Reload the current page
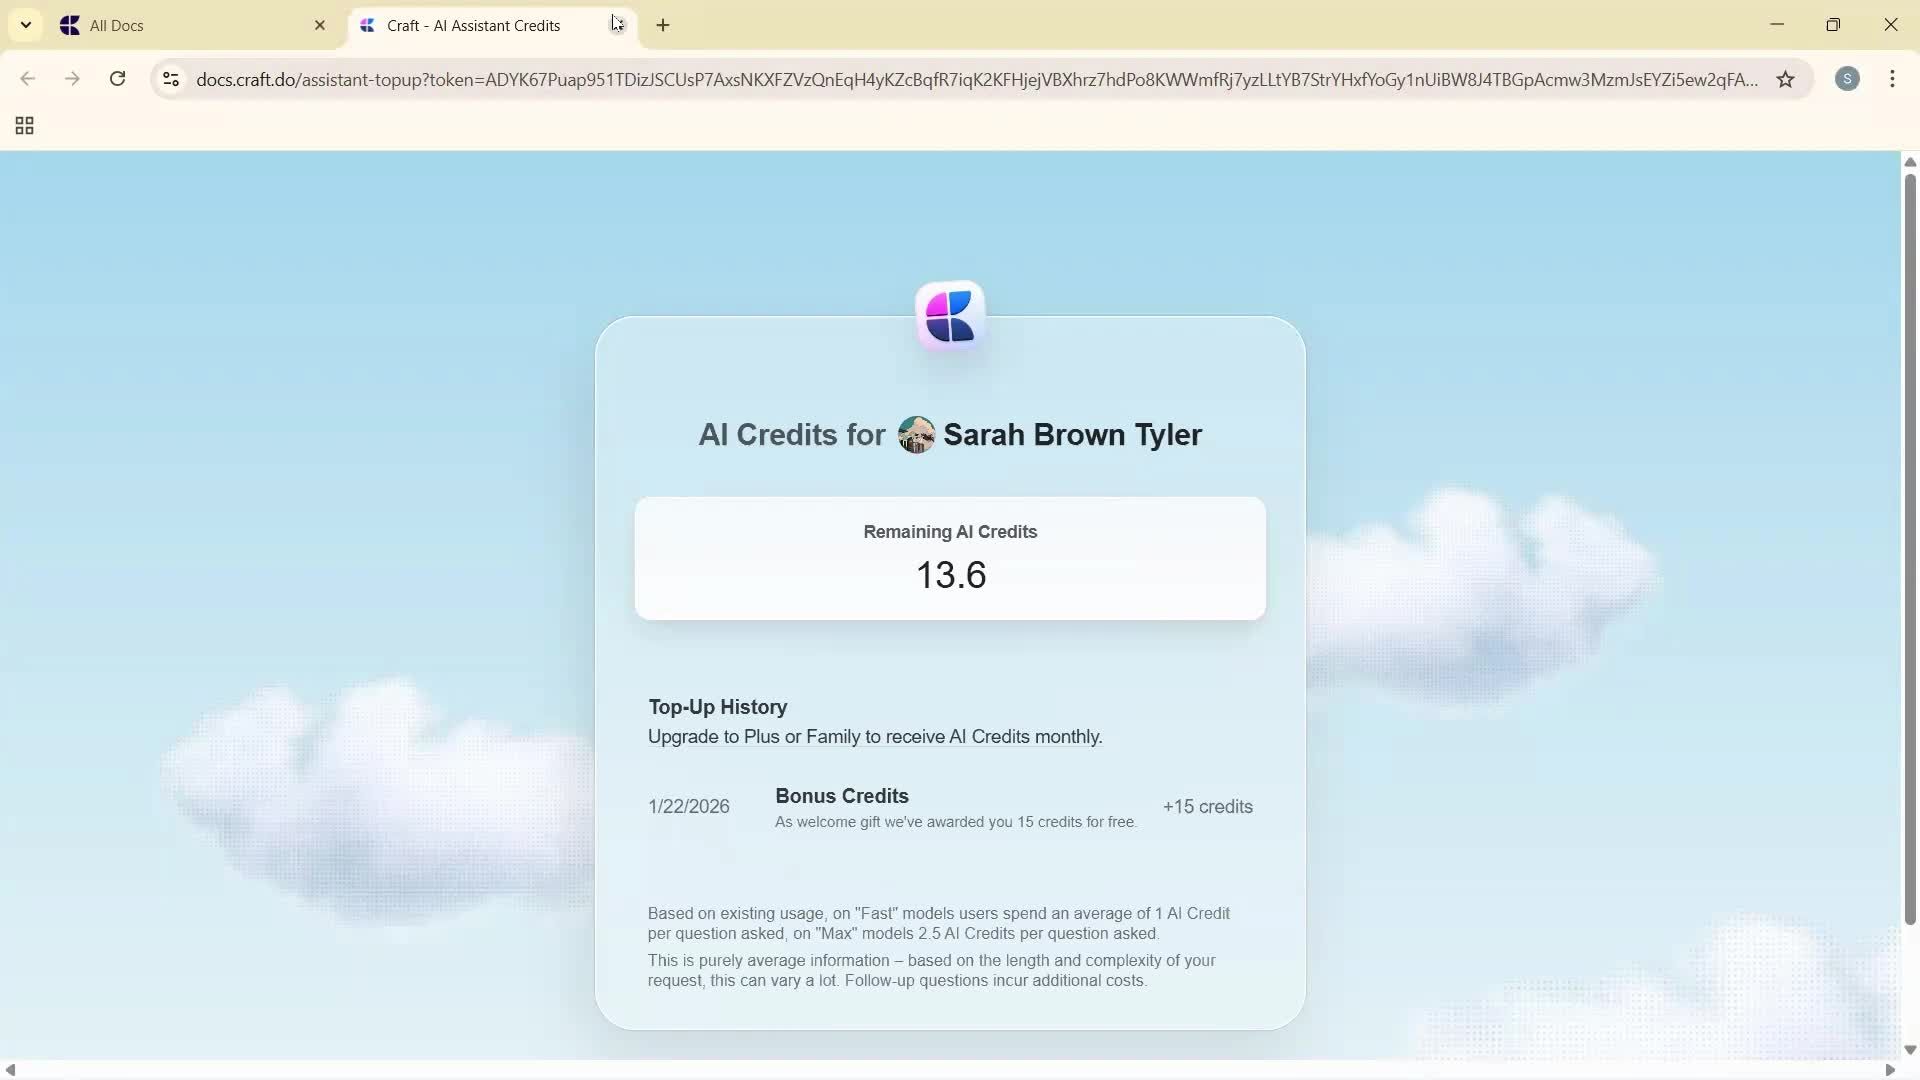Screen dimensions: 1920x1080 point(117,79)
